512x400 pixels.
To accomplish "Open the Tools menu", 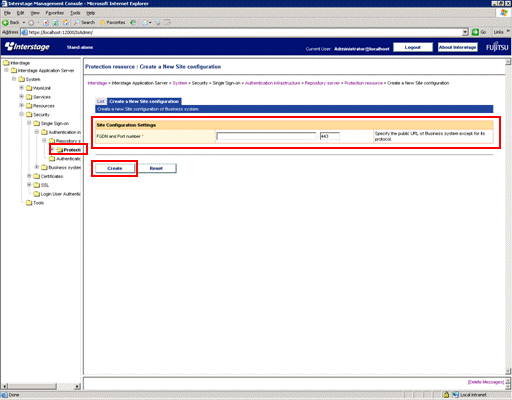I will pyautogui.click(x=75, y=13).
